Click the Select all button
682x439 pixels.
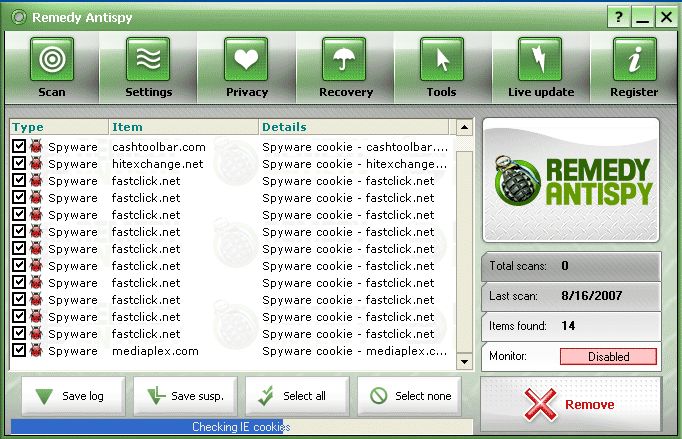297,396
